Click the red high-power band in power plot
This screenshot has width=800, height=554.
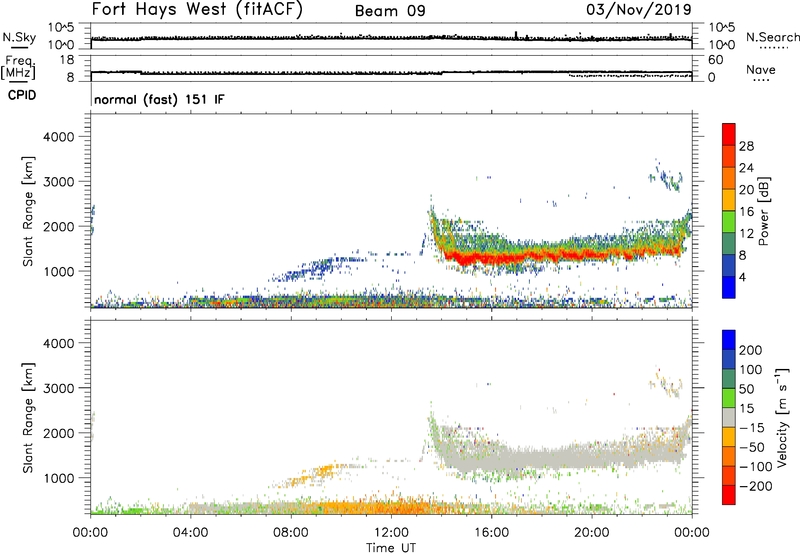click(561, 255)
